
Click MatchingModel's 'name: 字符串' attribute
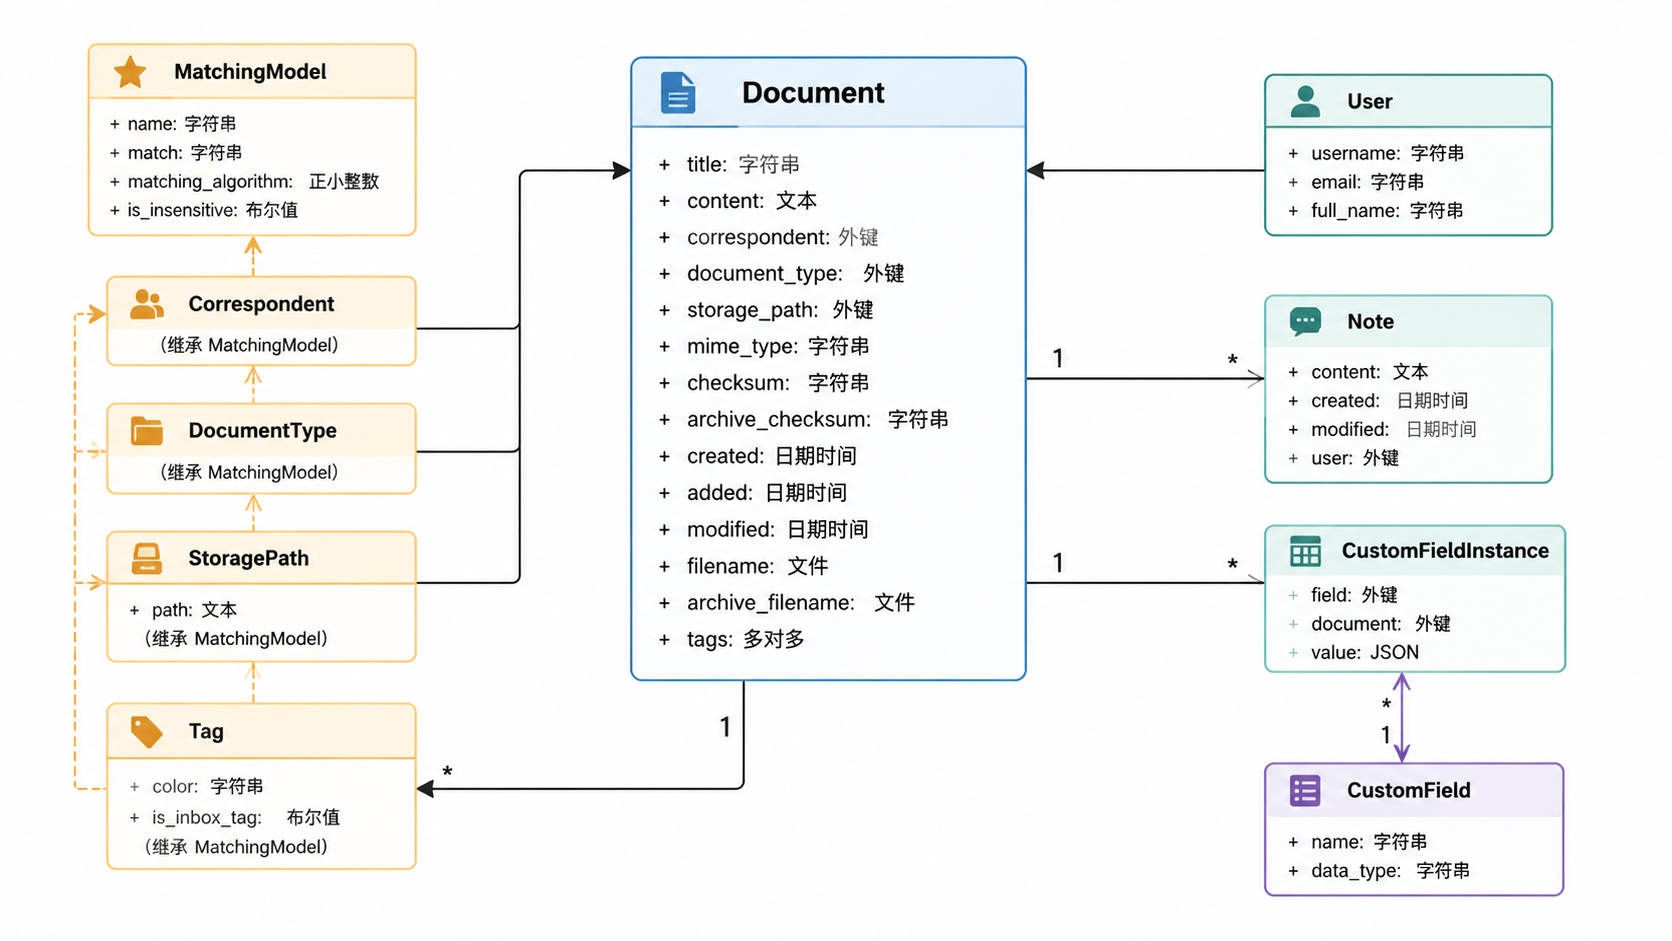click(173, 124)
